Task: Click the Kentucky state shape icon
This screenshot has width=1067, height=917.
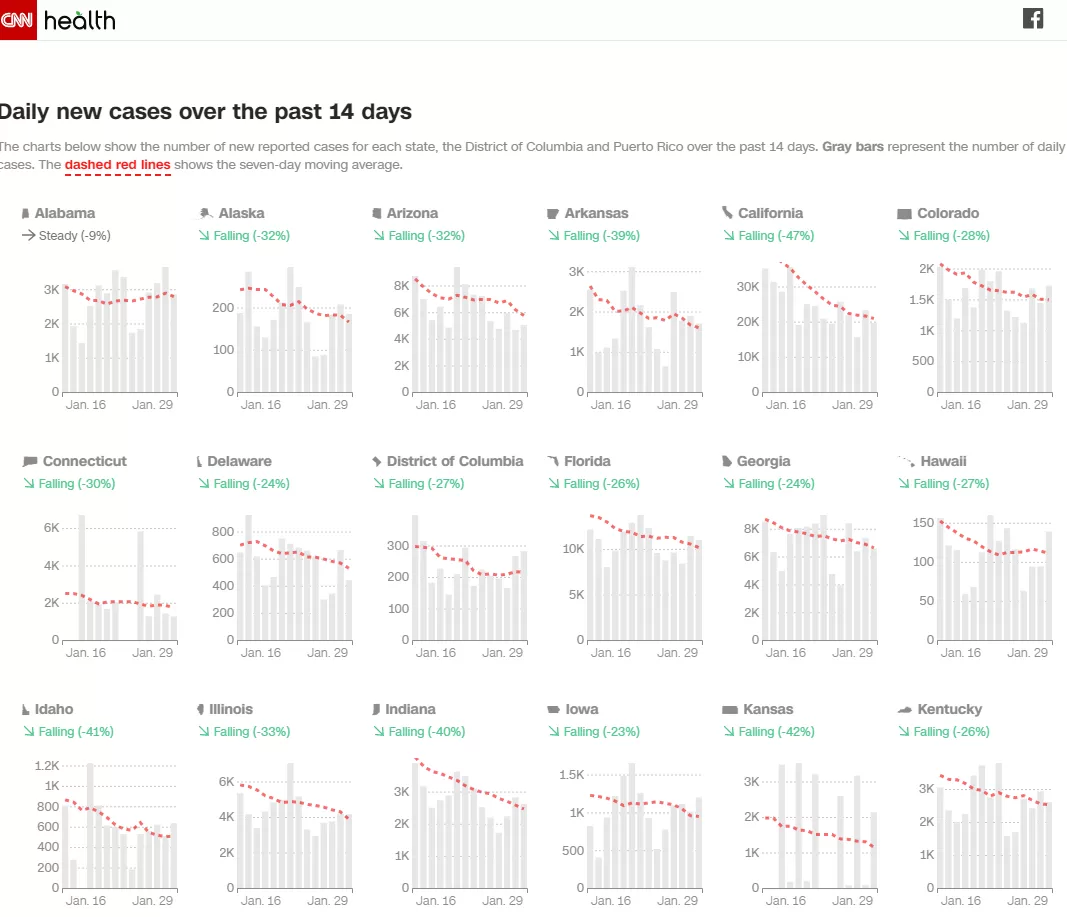Action: pos(904,710)
